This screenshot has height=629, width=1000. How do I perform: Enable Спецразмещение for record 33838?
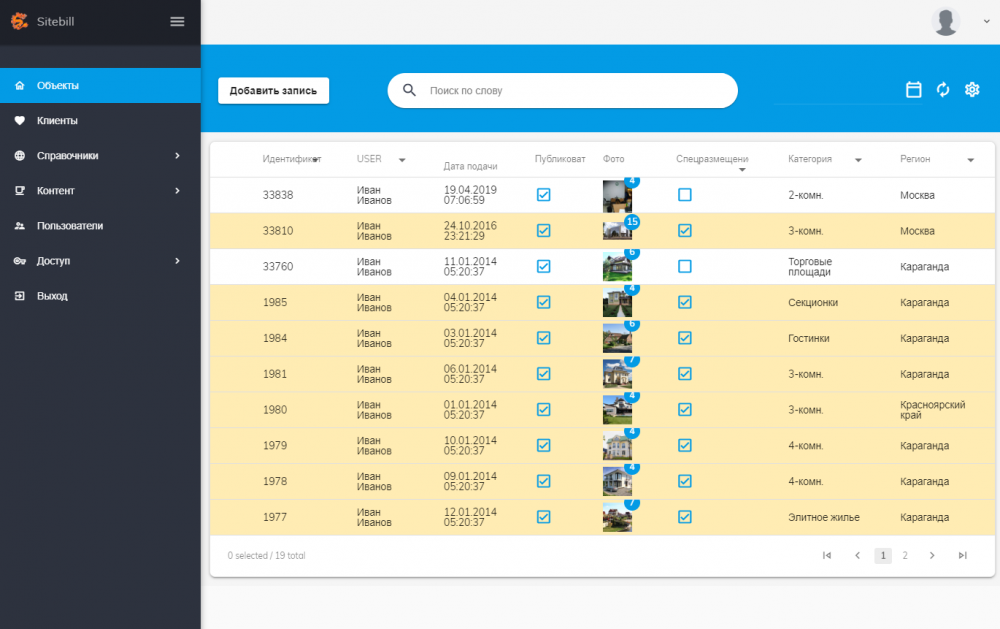pos(685,195)
